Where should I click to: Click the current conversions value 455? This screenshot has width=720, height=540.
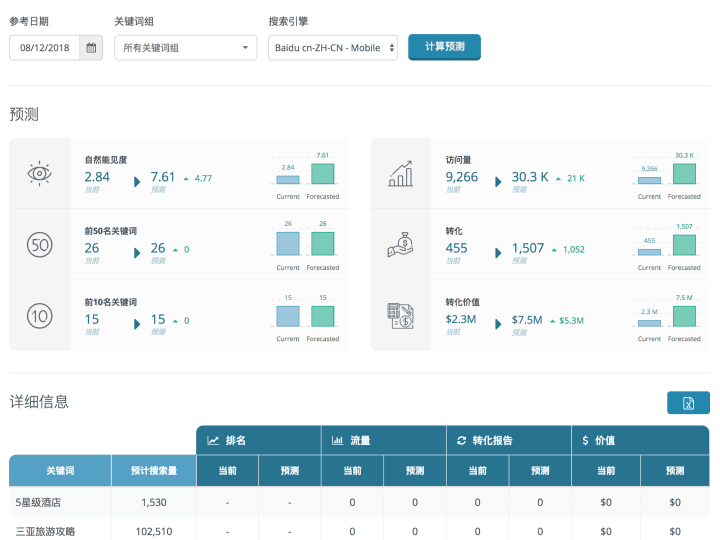point(456,248)
